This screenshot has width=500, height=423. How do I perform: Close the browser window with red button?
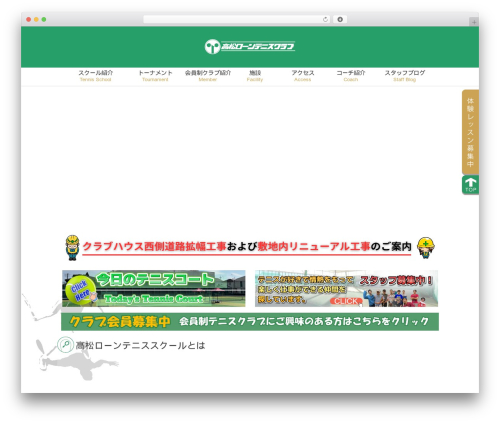[x=29, y=20]
